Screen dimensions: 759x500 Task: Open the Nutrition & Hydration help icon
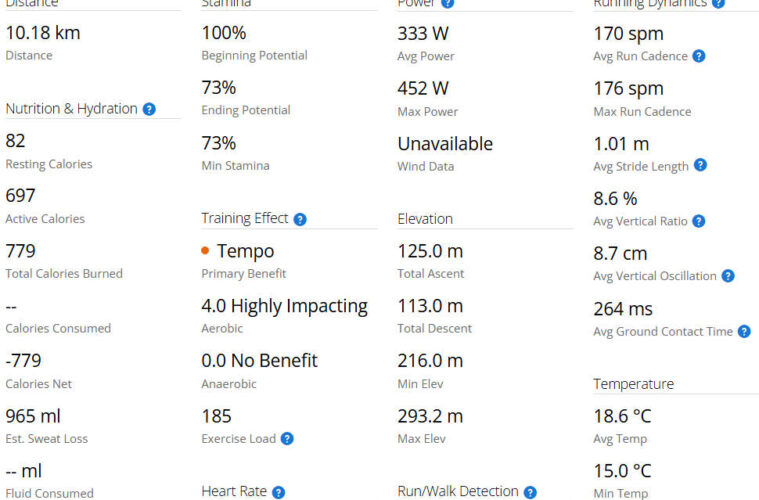[x=149, y=109]
